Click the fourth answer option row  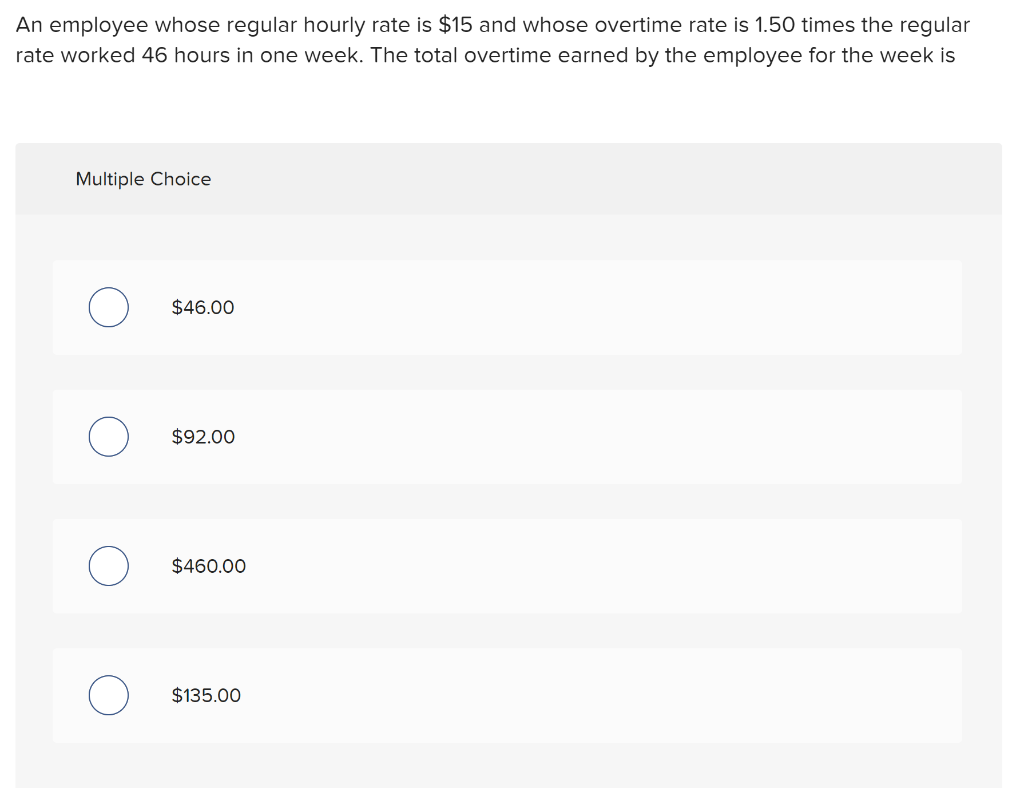coord(506,694)
